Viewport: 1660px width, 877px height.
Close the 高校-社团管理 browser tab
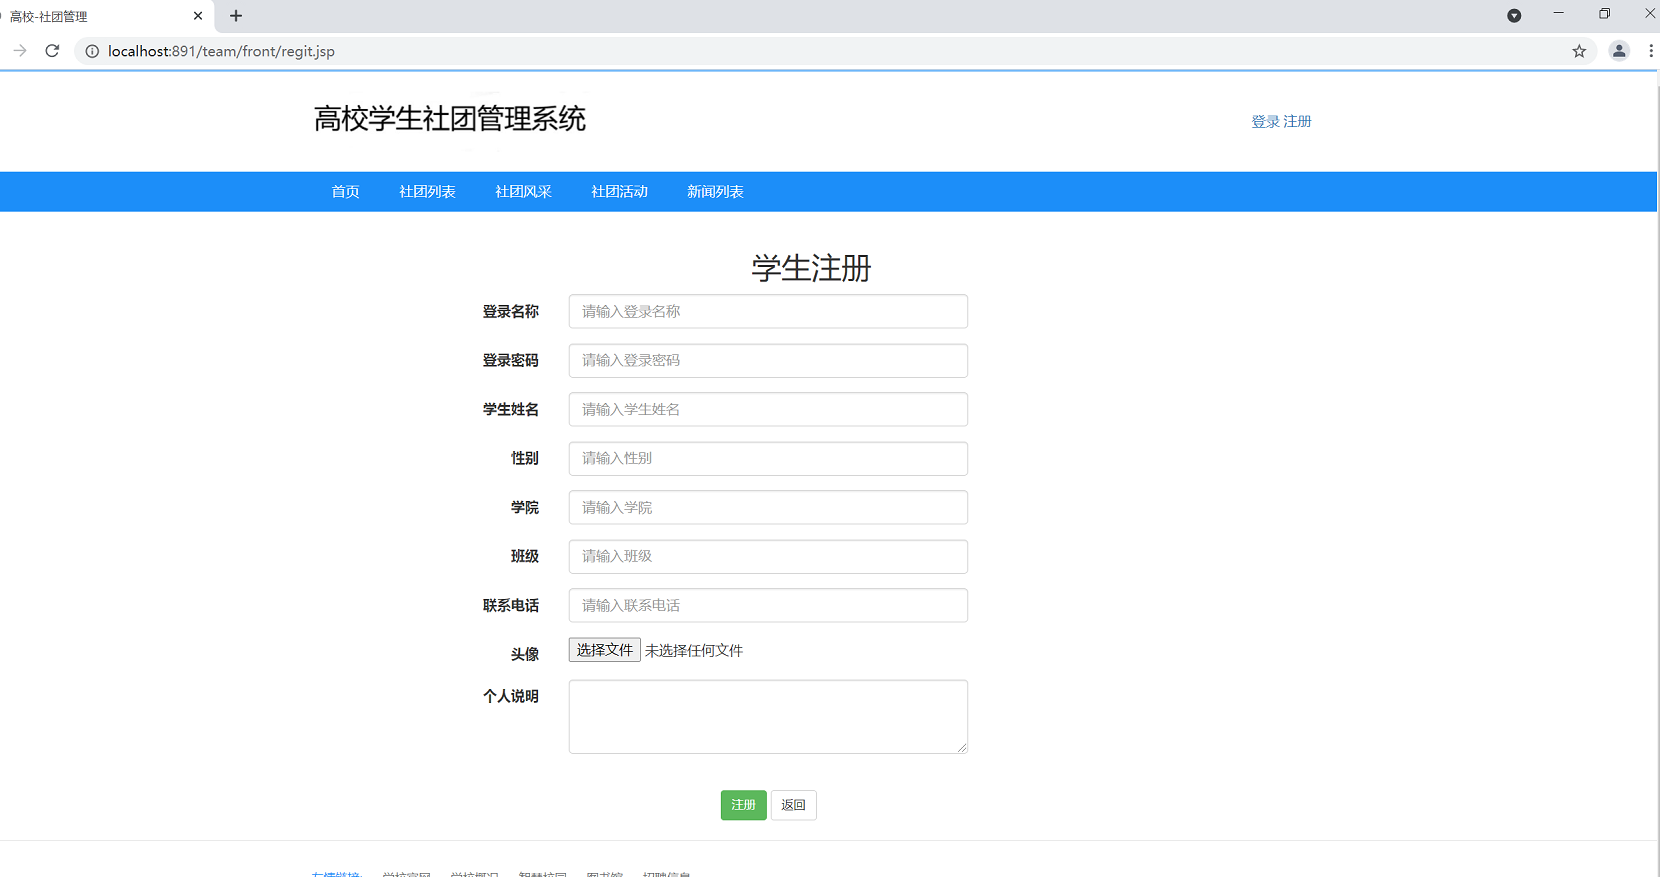pyautogui.click(x=198, y=16)
